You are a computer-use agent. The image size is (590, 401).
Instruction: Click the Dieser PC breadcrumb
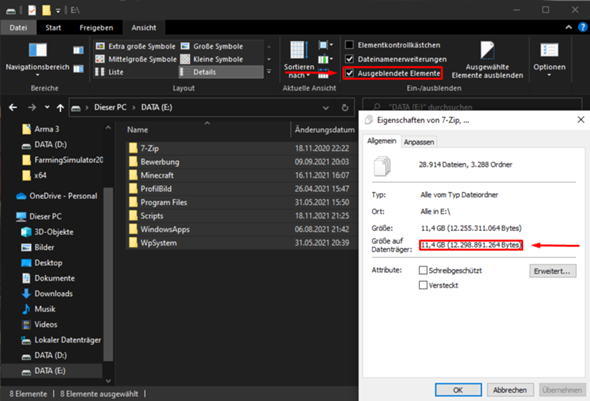110,108
